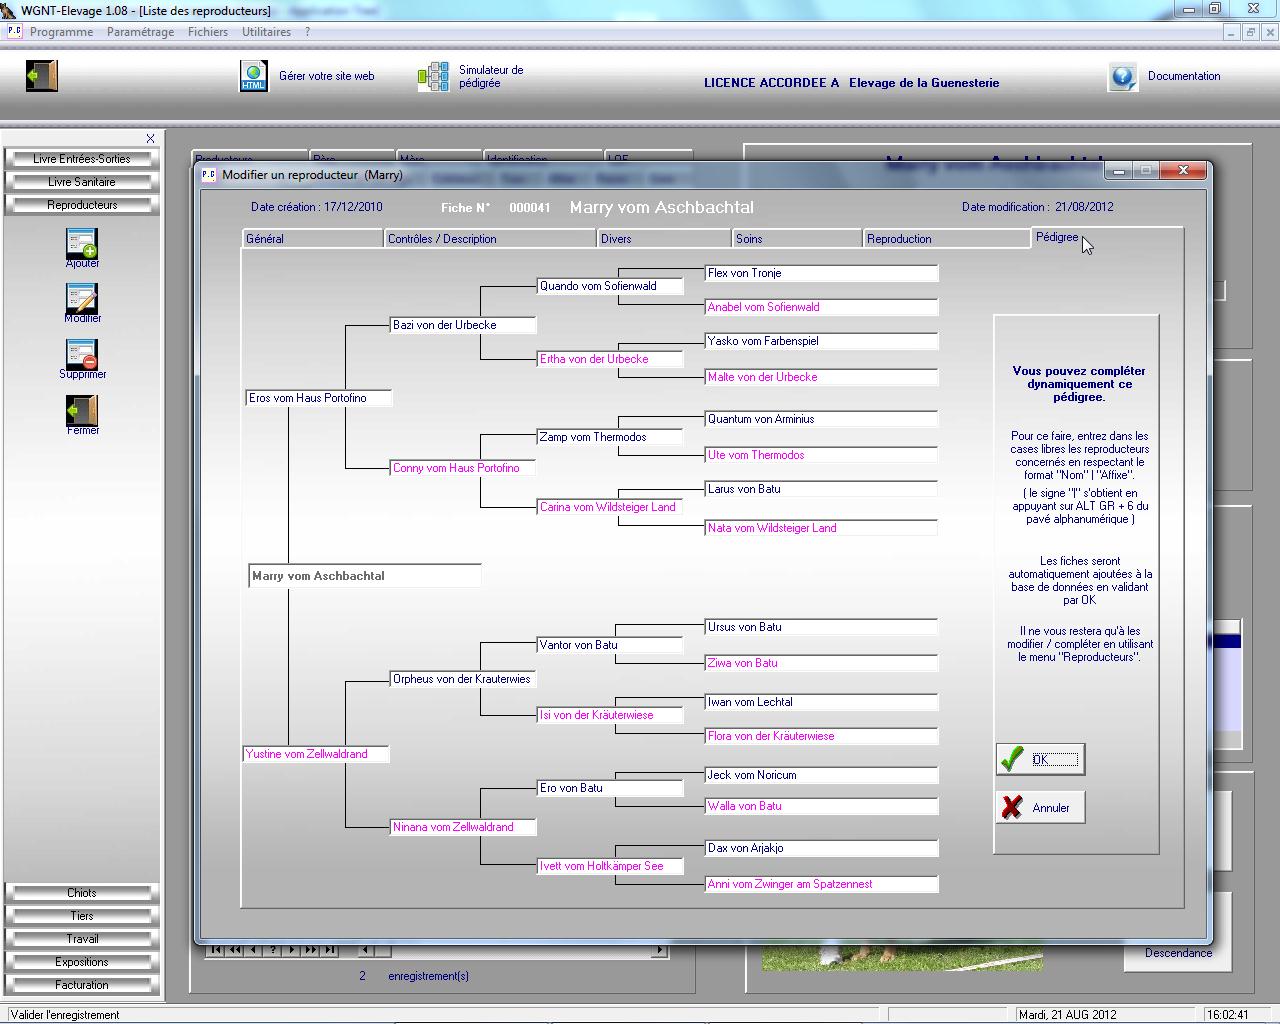Expand the Chiots sidebar section
The width and height of the screenshot is (1280, 1024).
tap(82, 893)
